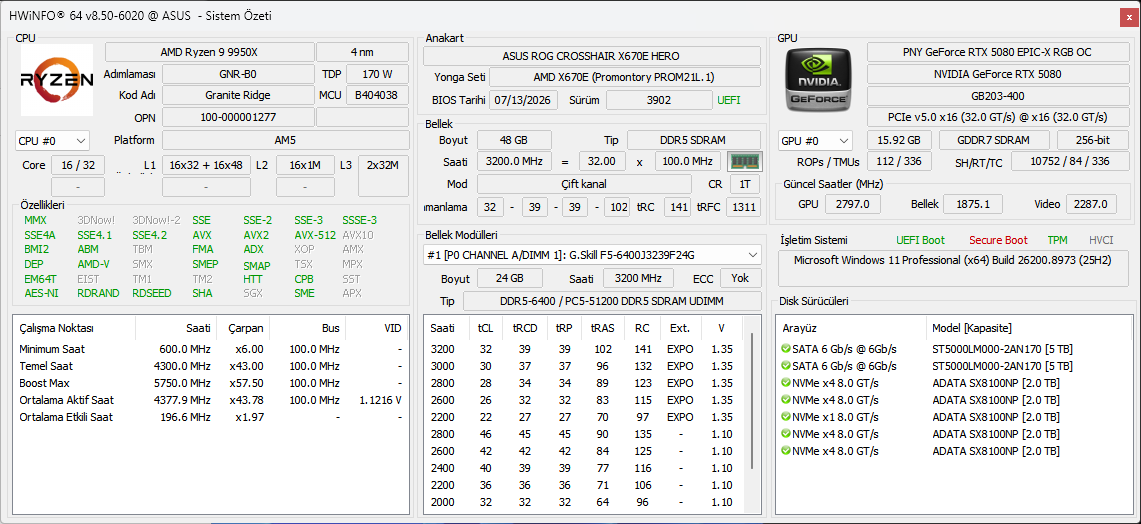Click the 256-bit bus width field
Screen dimensions: 1141x524
(1093, 140)
